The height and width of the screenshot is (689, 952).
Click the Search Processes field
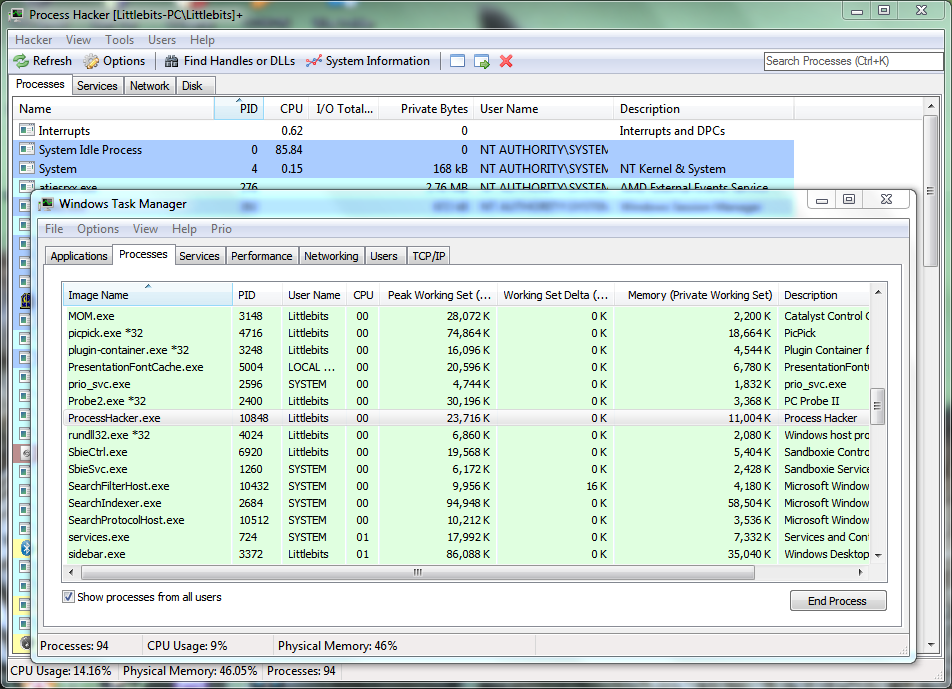pyautogui.click(x=852, y=61)
